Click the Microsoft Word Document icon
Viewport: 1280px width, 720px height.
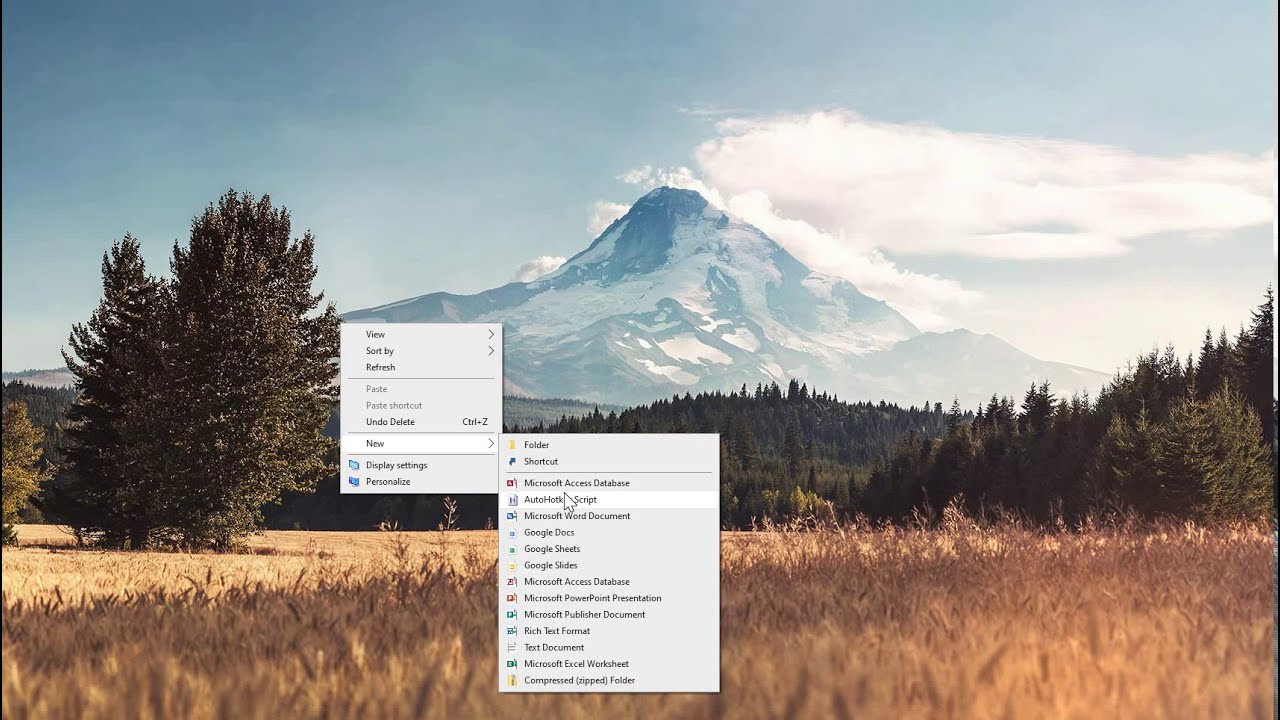coord(512,516)
